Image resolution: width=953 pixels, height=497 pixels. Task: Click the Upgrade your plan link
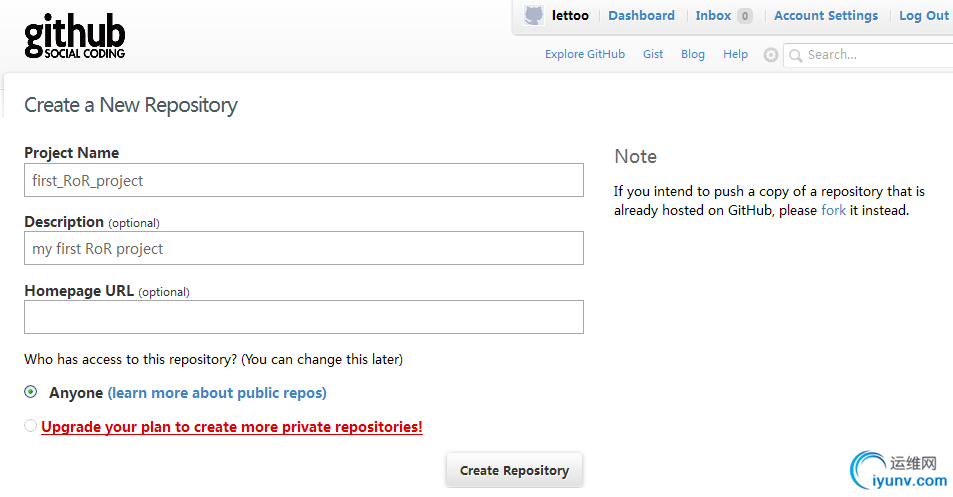click(232, 427)
